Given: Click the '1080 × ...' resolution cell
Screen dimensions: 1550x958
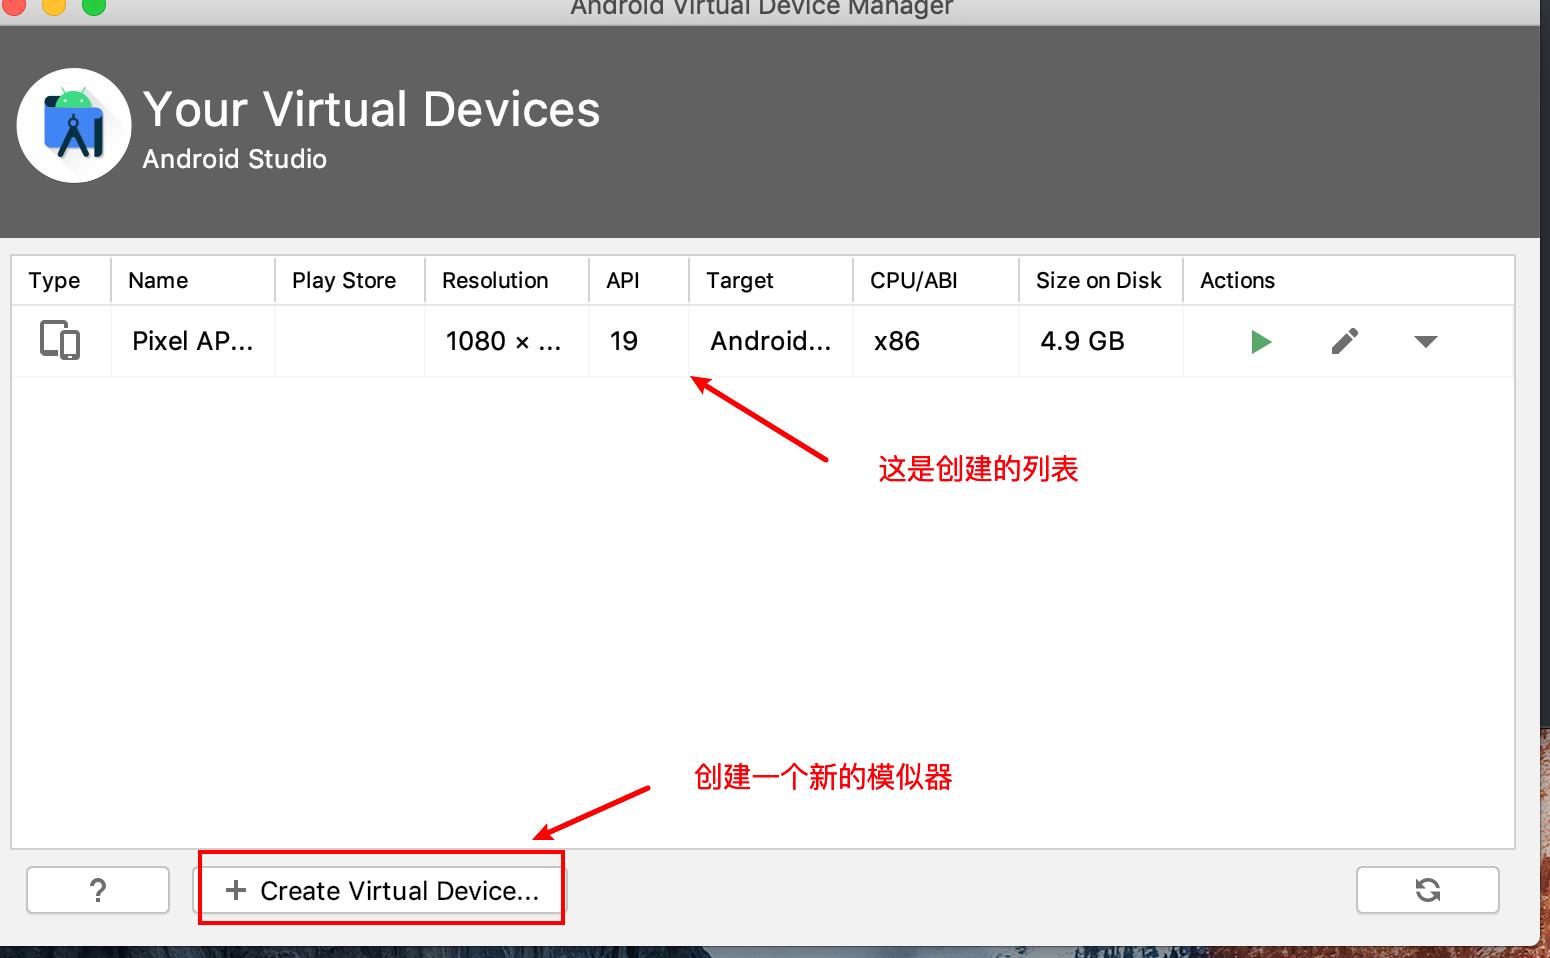Looking at the screenshot, I should pyautogui.click(x=507, y=341).
